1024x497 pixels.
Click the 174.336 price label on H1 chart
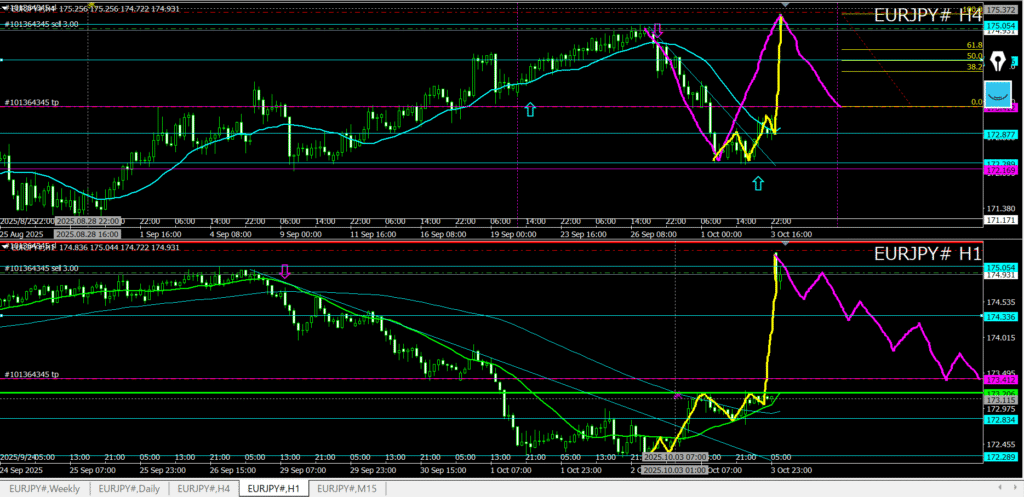pyautogui.click(x=1001, y=316)
